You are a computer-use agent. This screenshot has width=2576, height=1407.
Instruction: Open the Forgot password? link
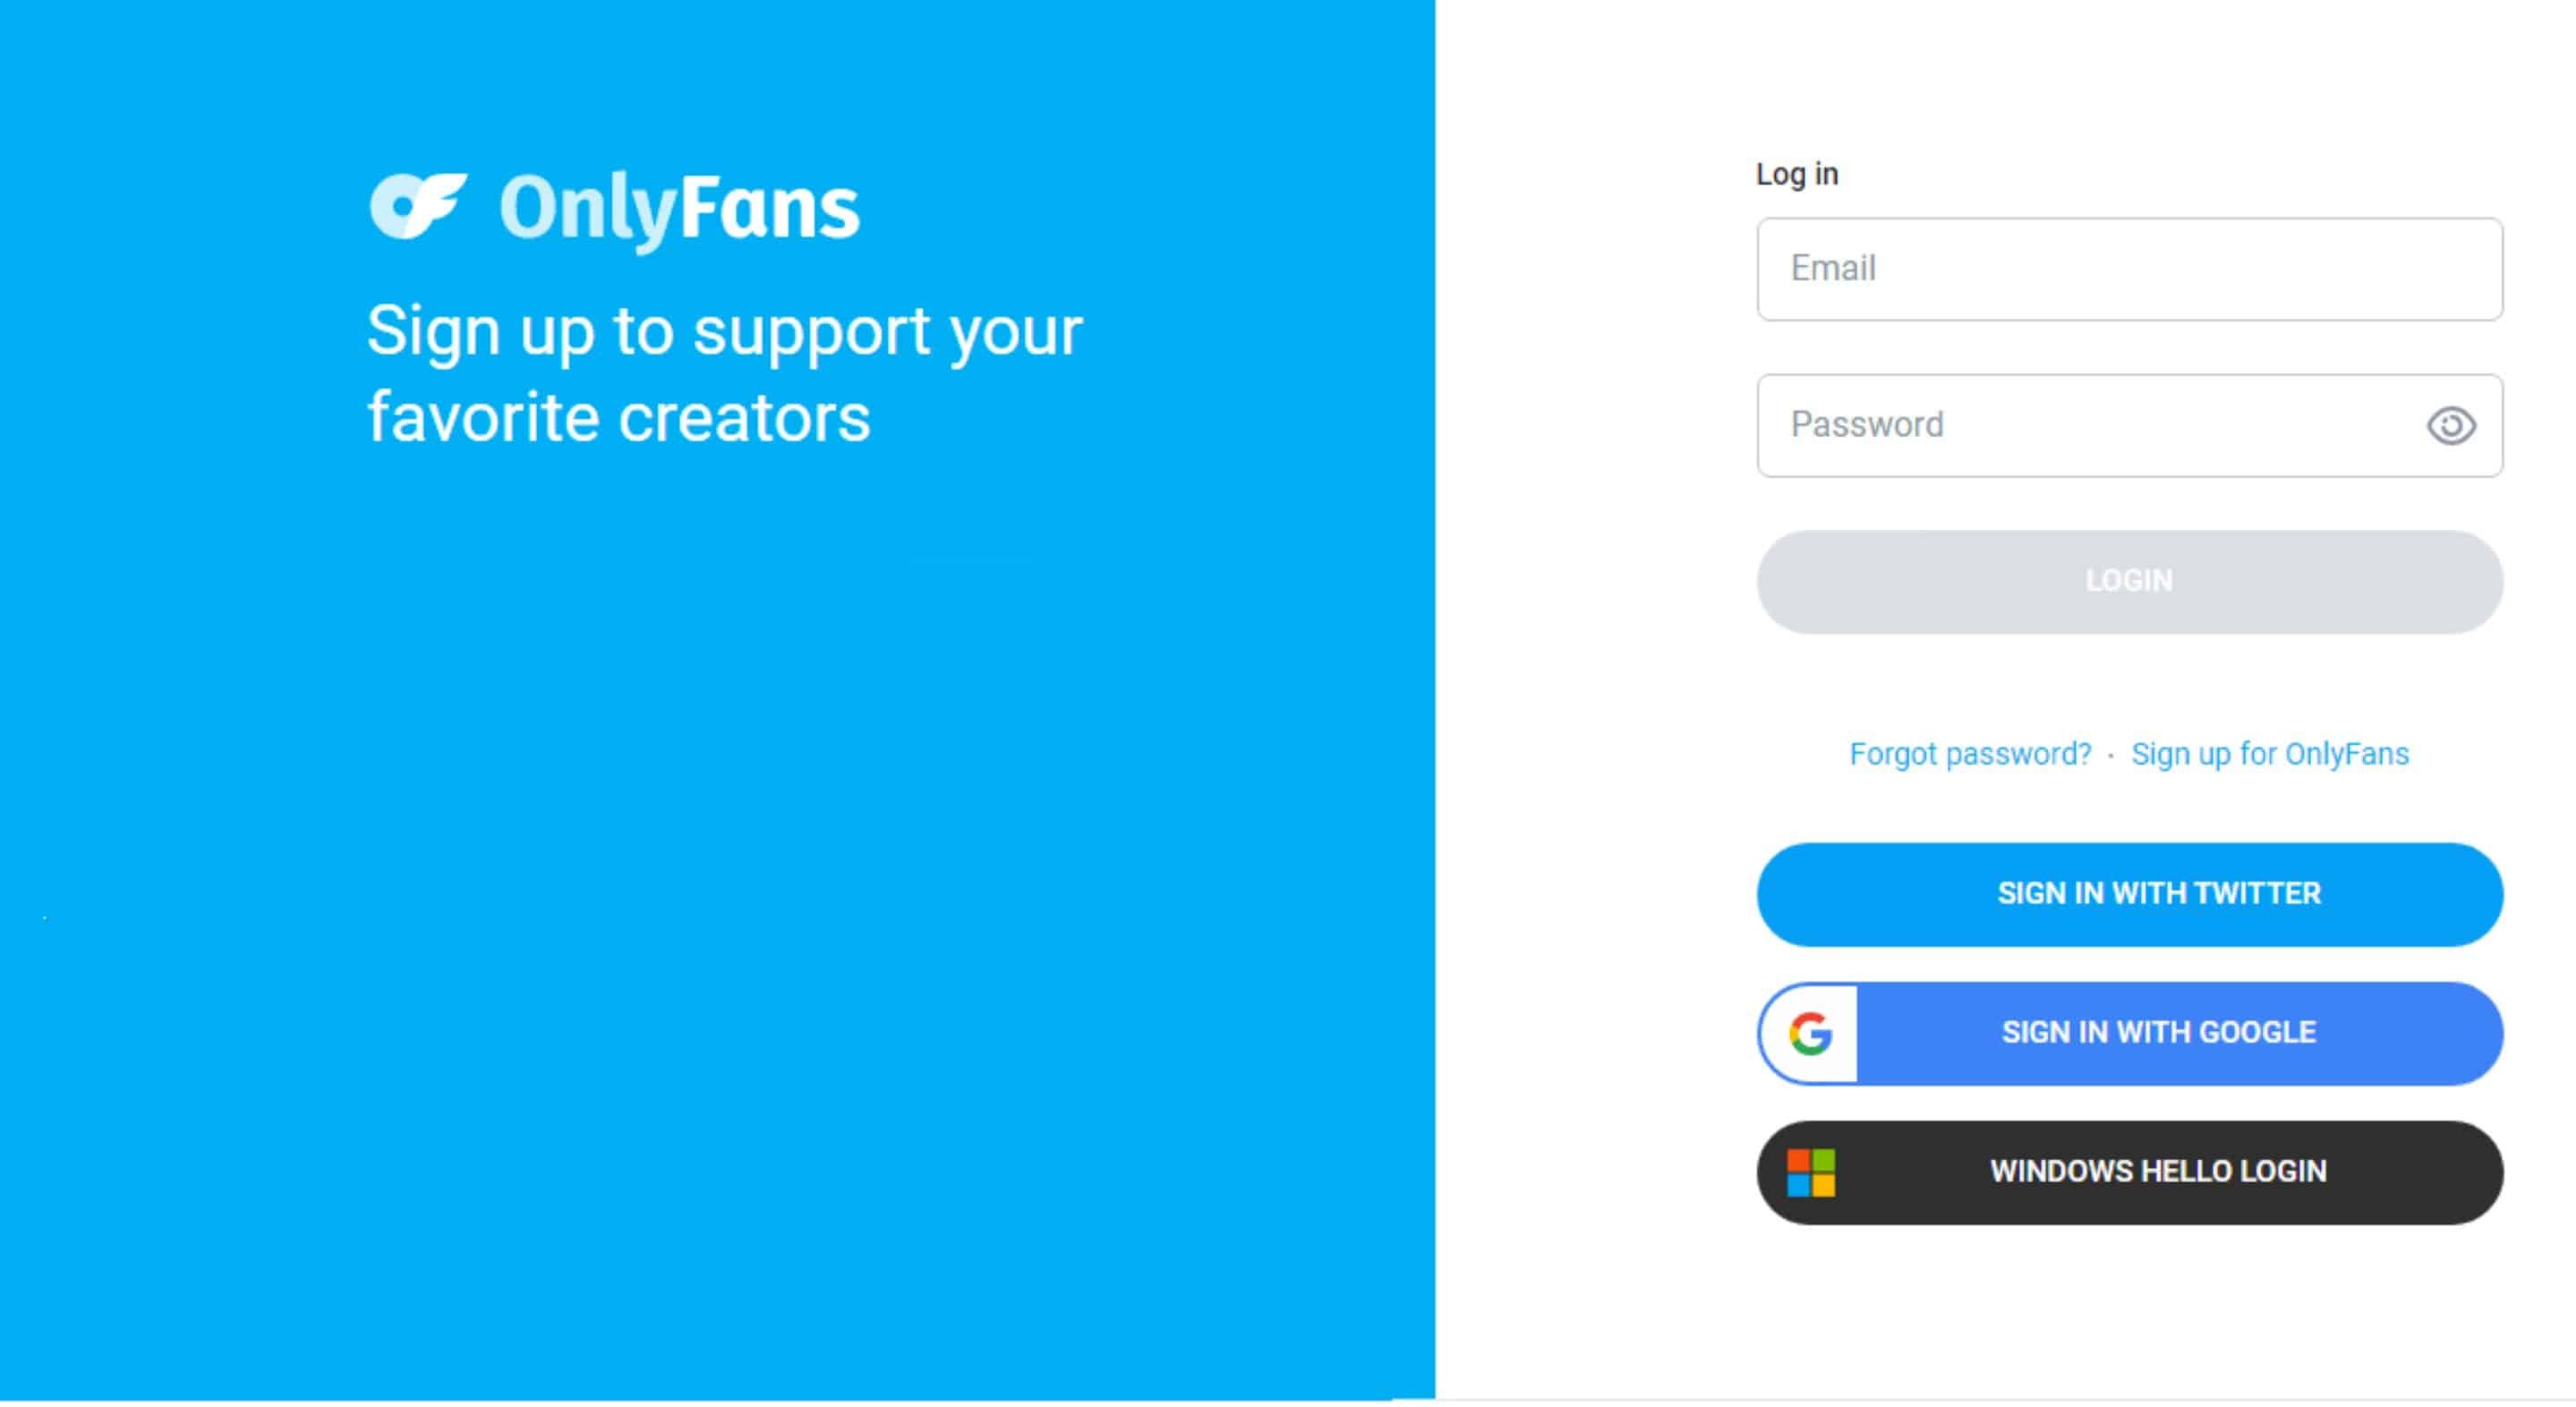pos(1970,754)
